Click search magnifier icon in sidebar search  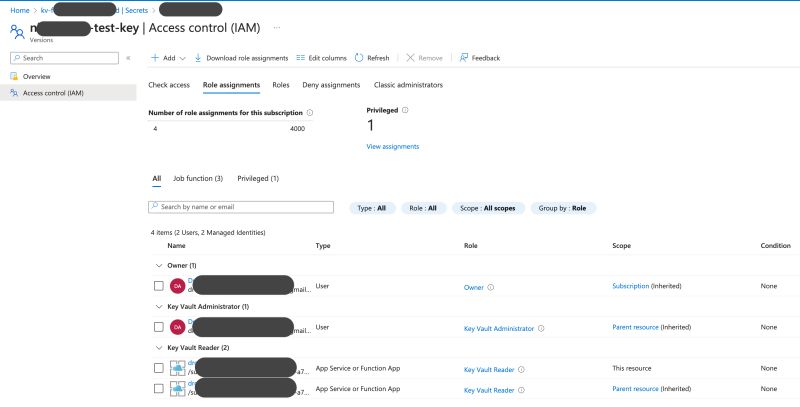coord(17,58)
